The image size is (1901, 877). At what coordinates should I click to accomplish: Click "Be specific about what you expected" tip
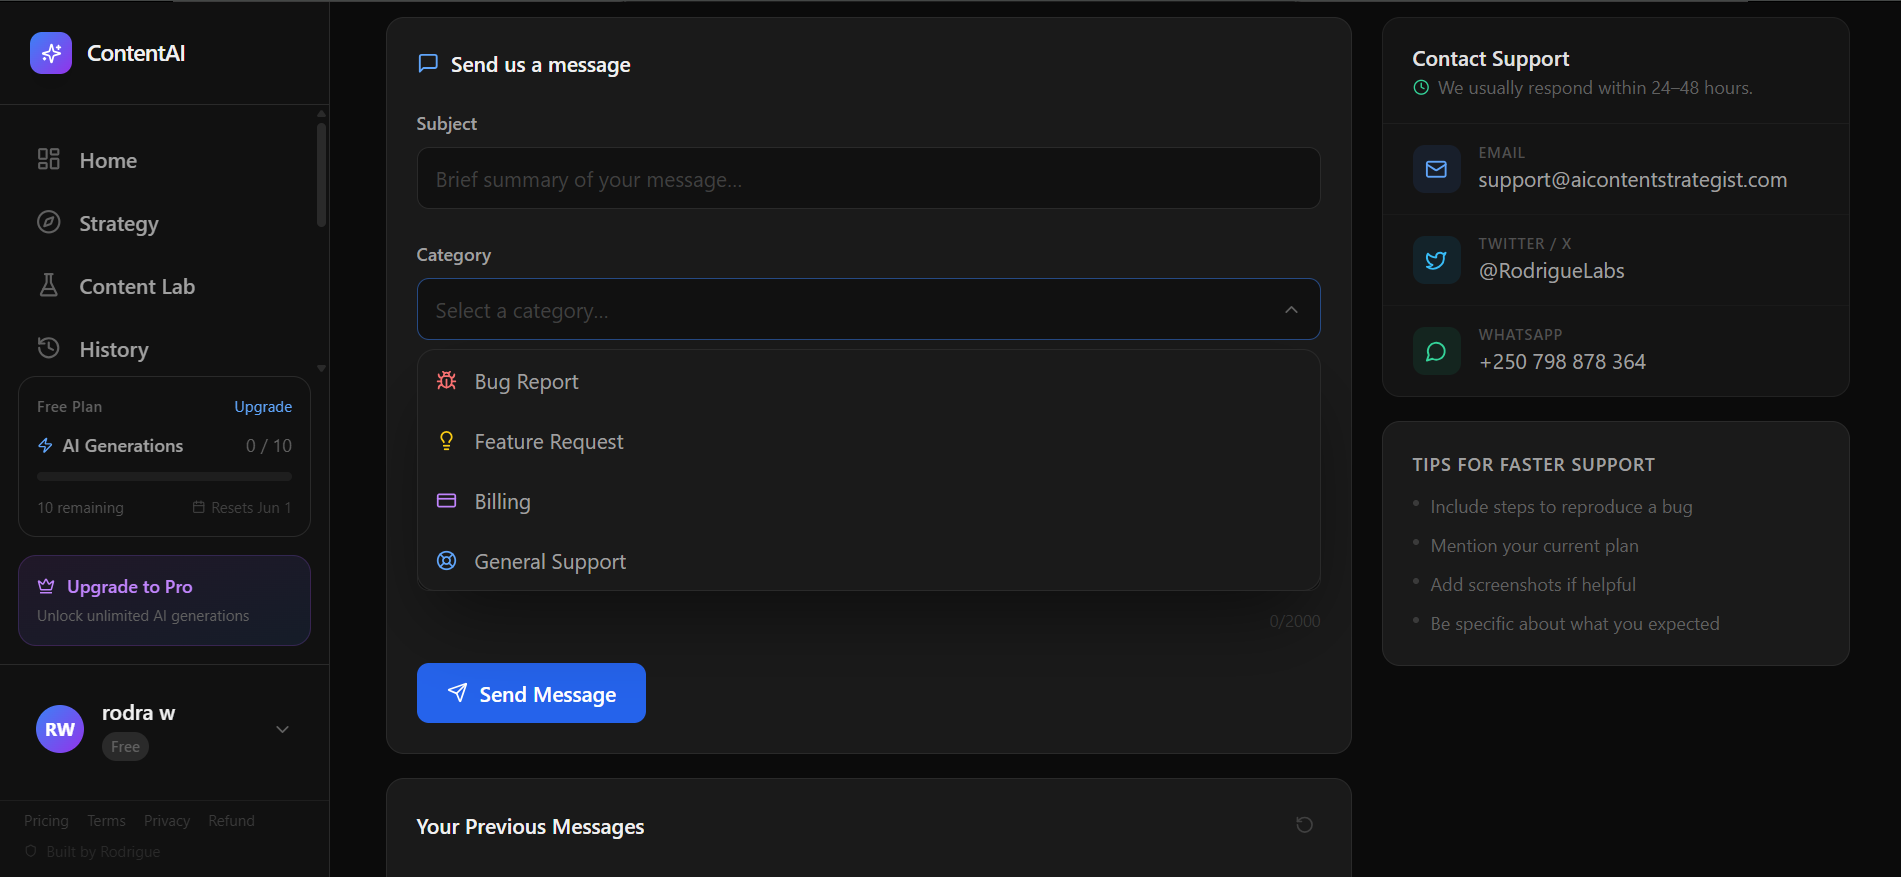1575,624
